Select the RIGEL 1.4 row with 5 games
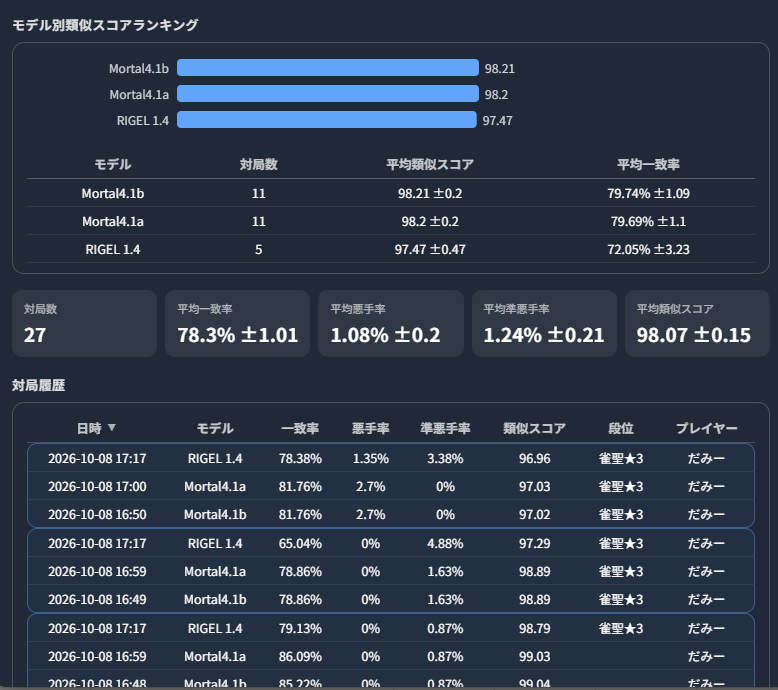This screenshot has width=778, height=690. click(390, 249)
